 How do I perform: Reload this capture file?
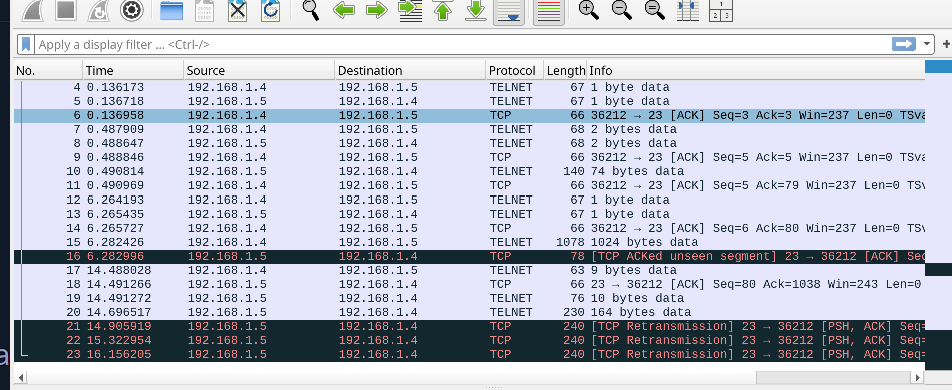(x=270, y=10)
